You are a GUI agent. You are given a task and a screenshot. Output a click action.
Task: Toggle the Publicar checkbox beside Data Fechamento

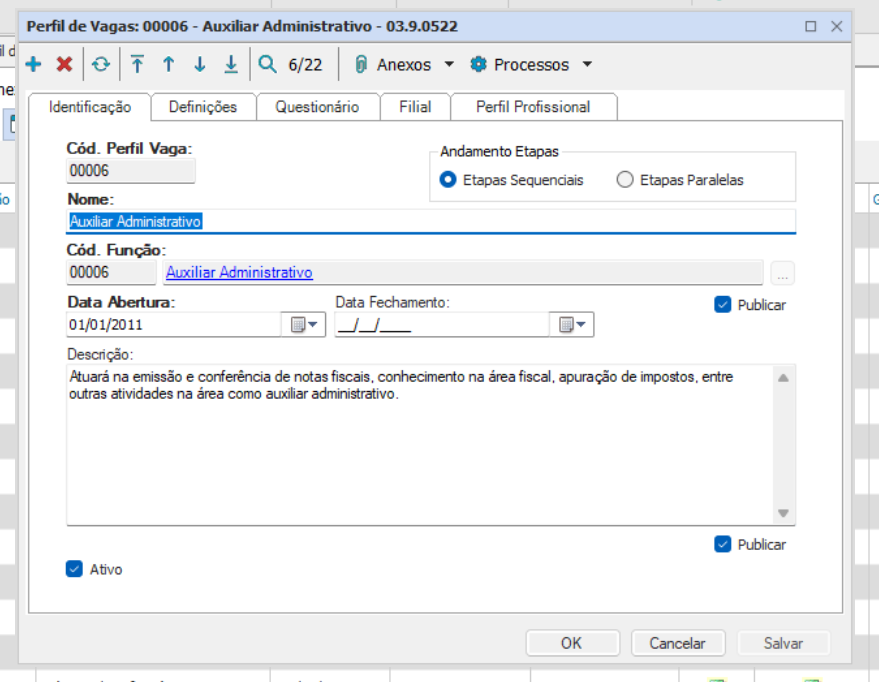click(723, 305)
